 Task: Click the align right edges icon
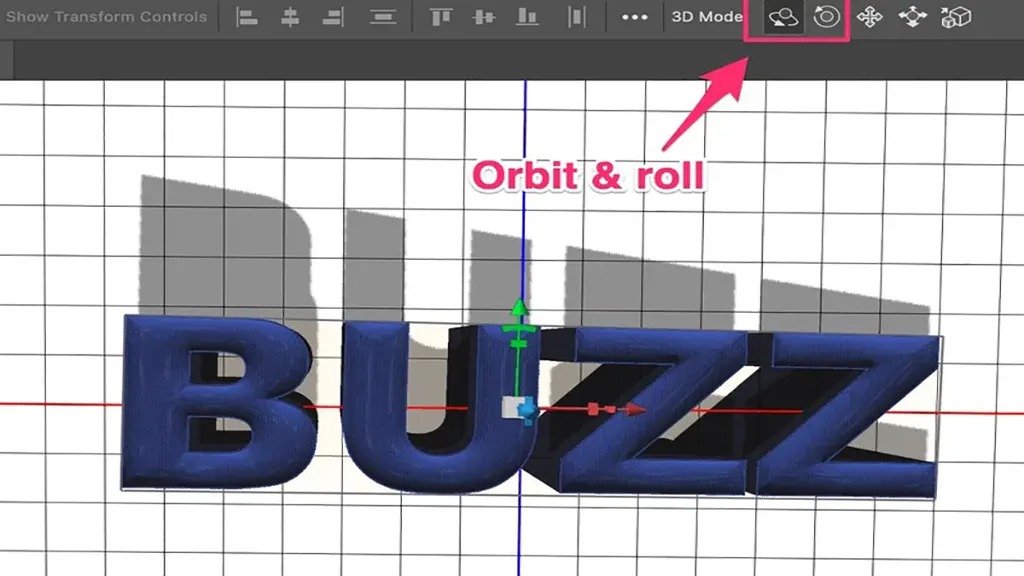point(333,17)
